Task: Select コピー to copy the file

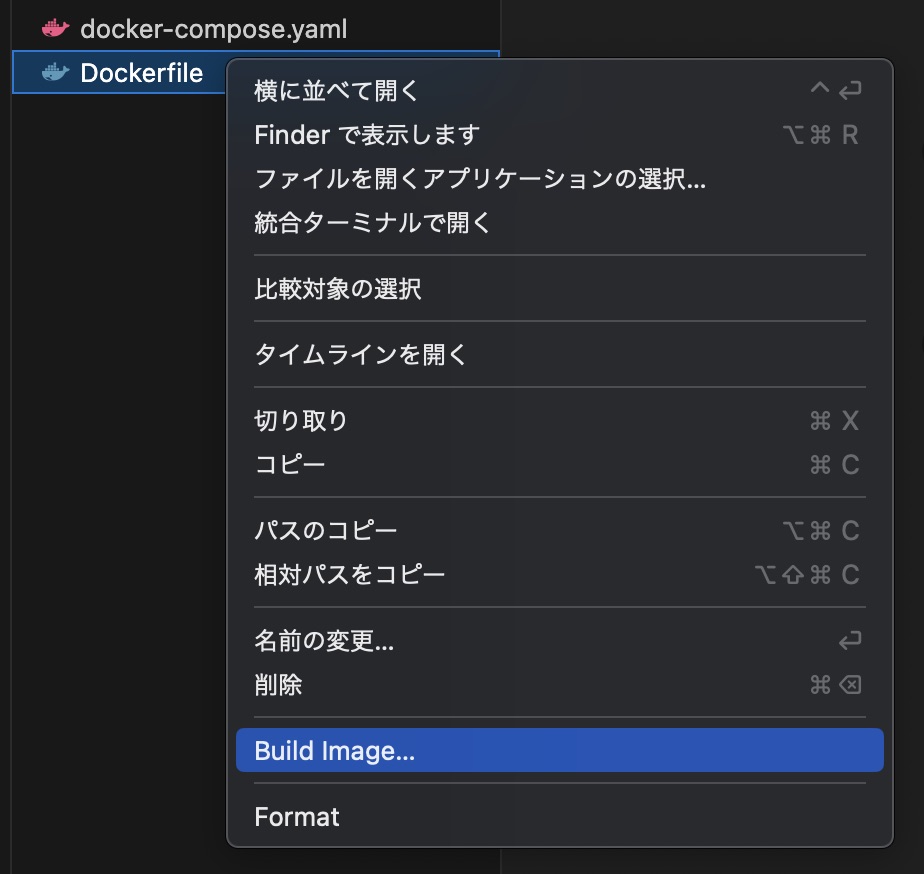Action: pos(290,464)
